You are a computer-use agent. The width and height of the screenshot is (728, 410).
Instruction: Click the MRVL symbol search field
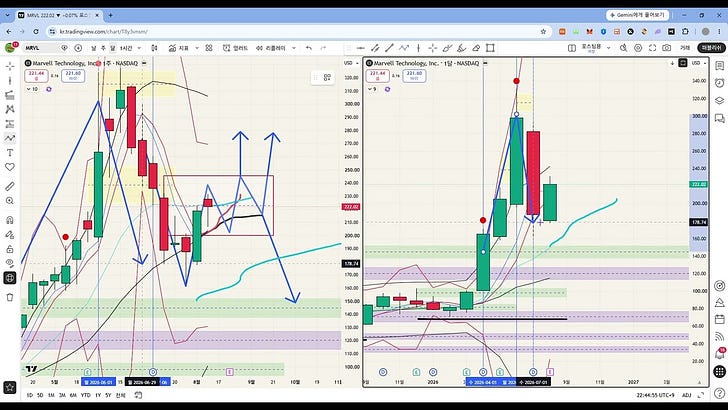[39, 48]
